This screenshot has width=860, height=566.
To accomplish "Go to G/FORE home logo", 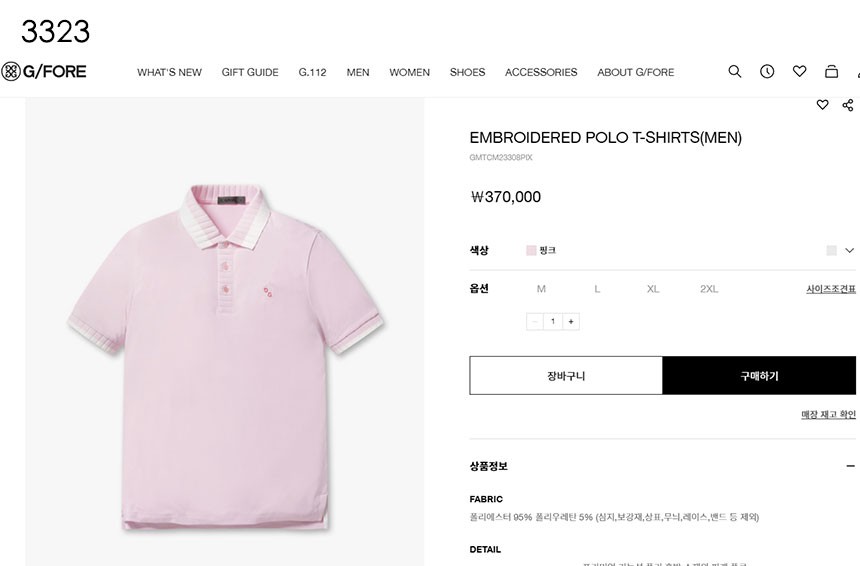I will coord(44,71).
